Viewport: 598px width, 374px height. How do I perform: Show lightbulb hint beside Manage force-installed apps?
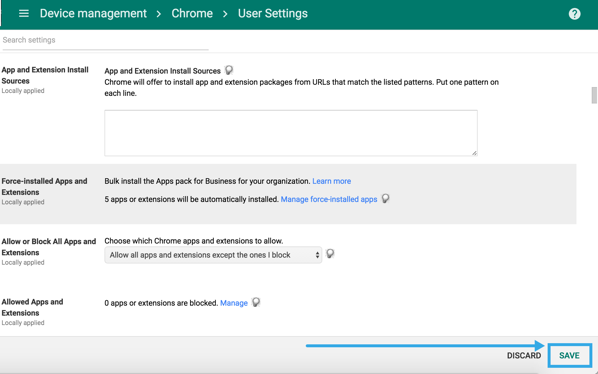(x=386, y=199)
